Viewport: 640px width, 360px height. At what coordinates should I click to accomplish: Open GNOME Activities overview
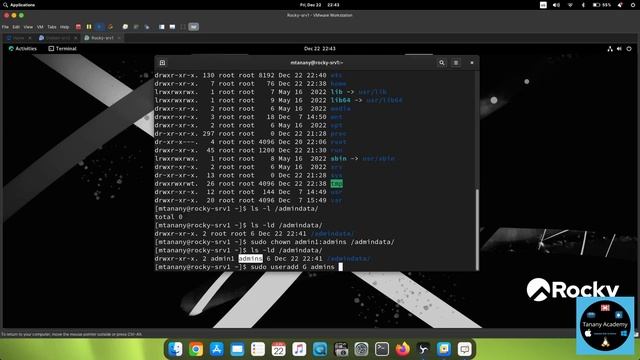point(23,49)
